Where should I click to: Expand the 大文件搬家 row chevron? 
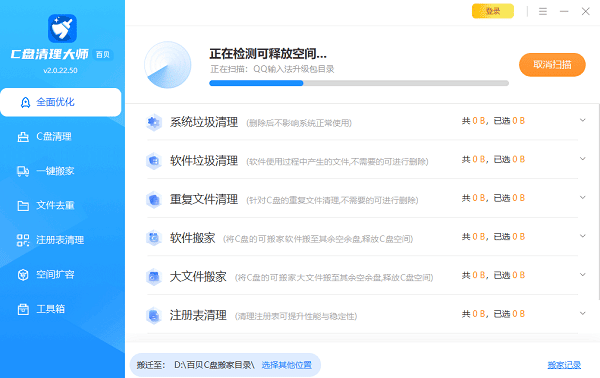(582, 275)
